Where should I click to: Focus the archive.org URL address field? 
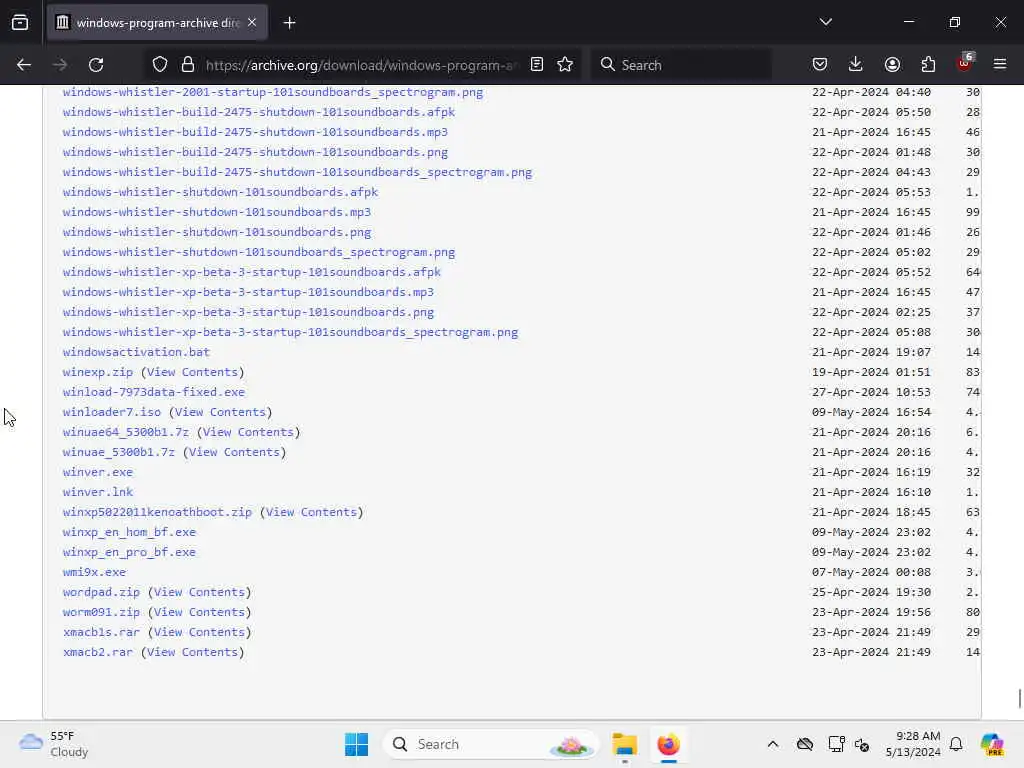coord(361,65)
